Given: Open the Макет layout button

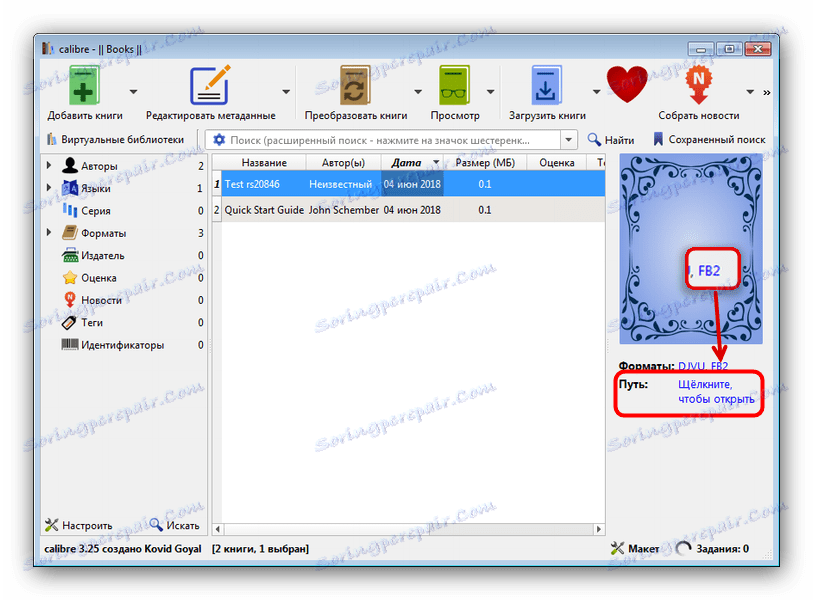Looking at the screenshot, I should [x=635, y=548].
